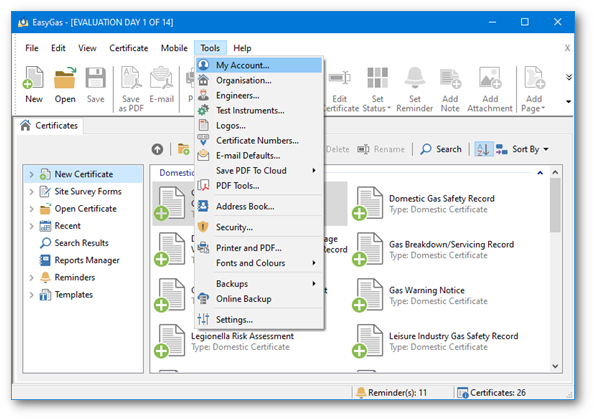Choose Address Book in Tools menu
The height and width of the screenshot is (419, 594).
[259, 206]
